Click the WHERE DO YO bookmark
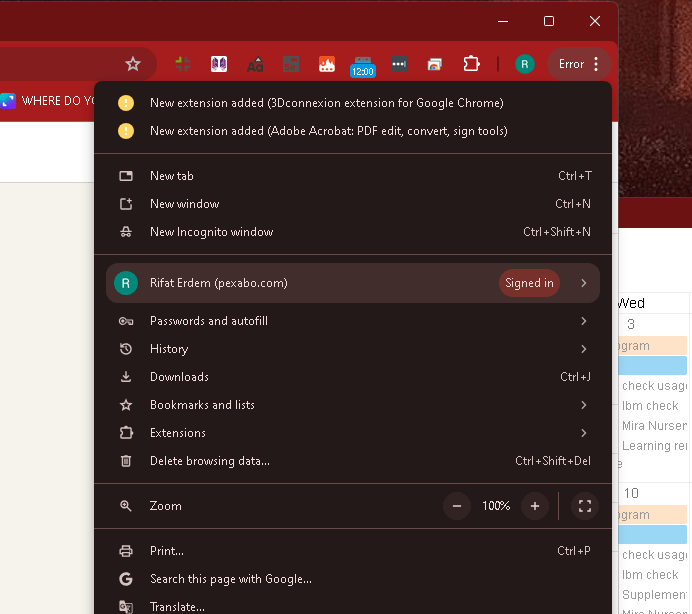This screenshot has height=614, width=692. [48, 101]
